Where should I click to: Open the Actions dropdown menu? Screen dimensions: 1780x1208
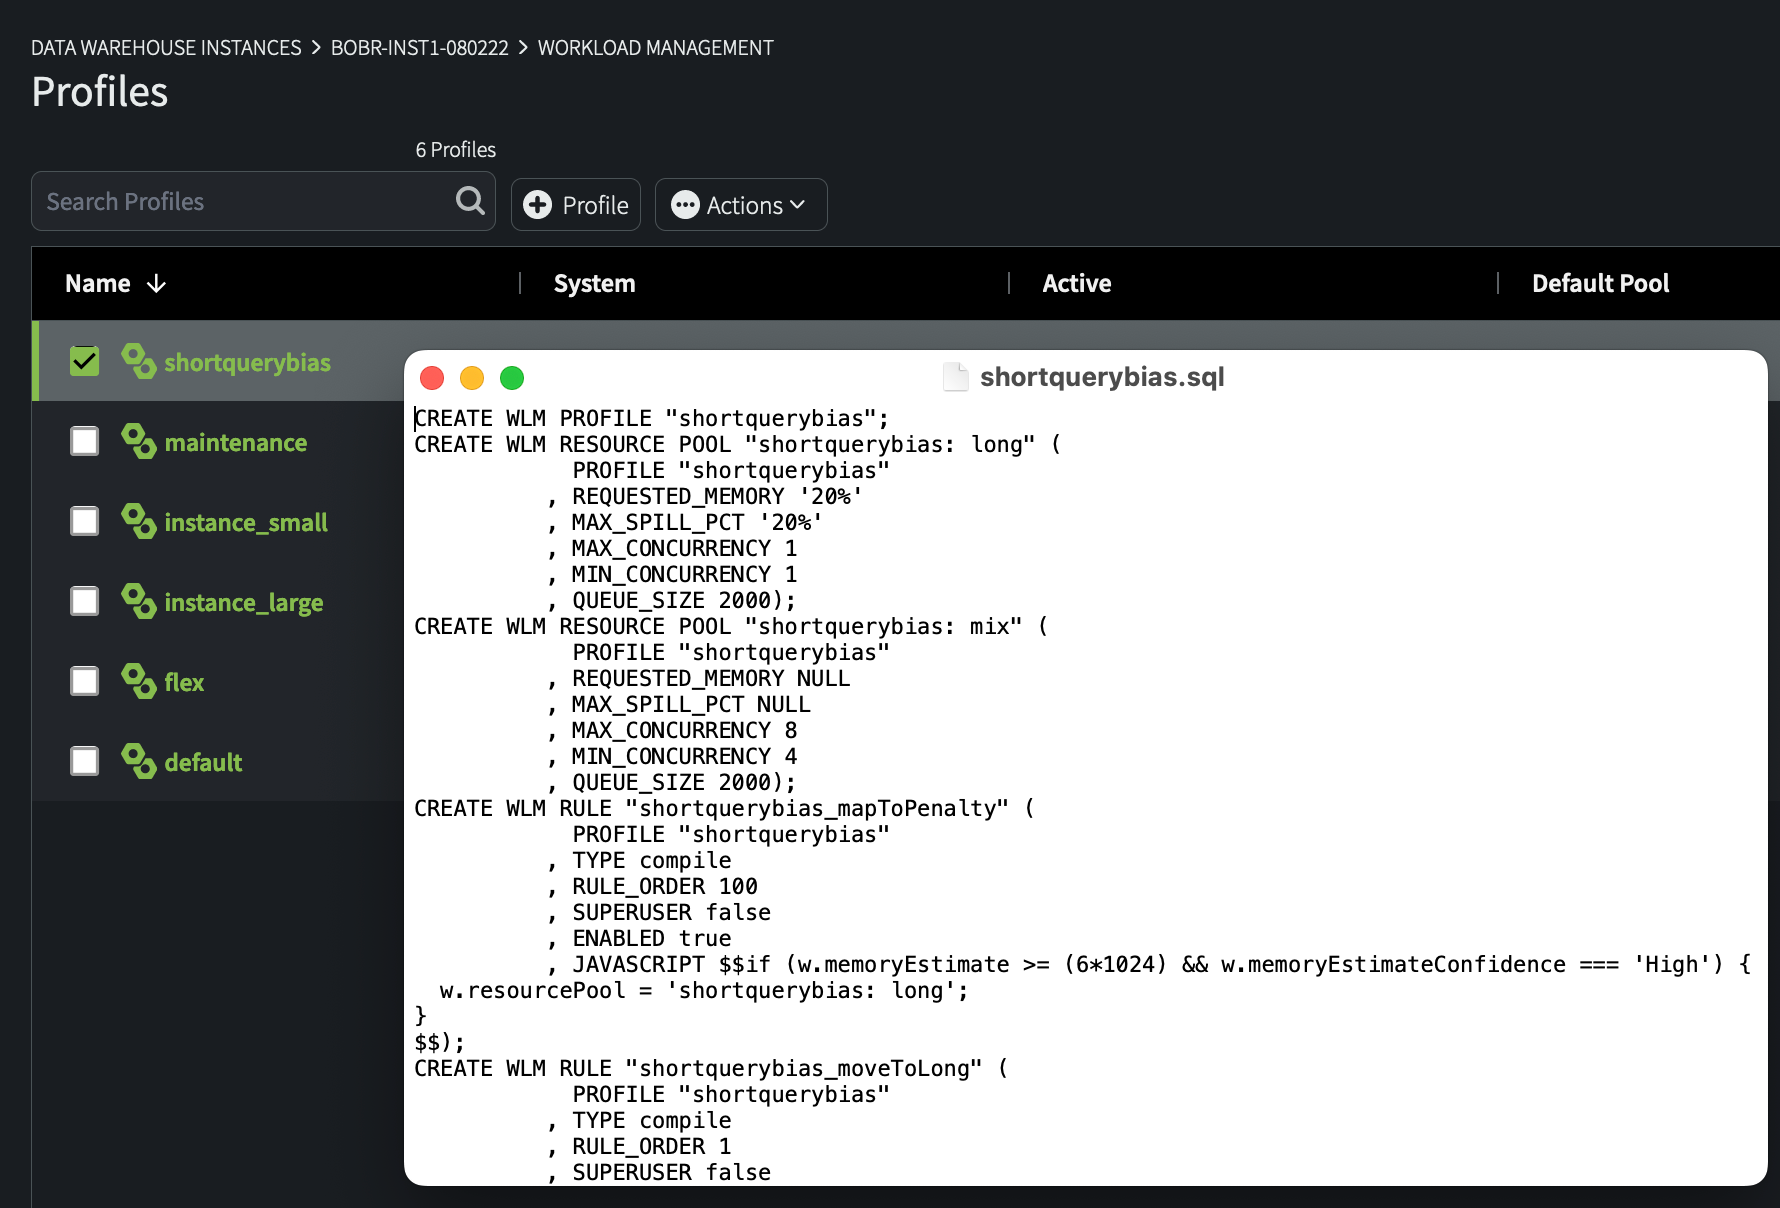pyautogui.click(x=740, y=205)
